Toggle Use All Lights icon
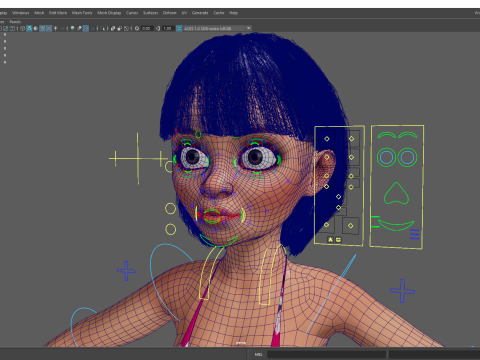480x360 pixels. click(55, 29)
